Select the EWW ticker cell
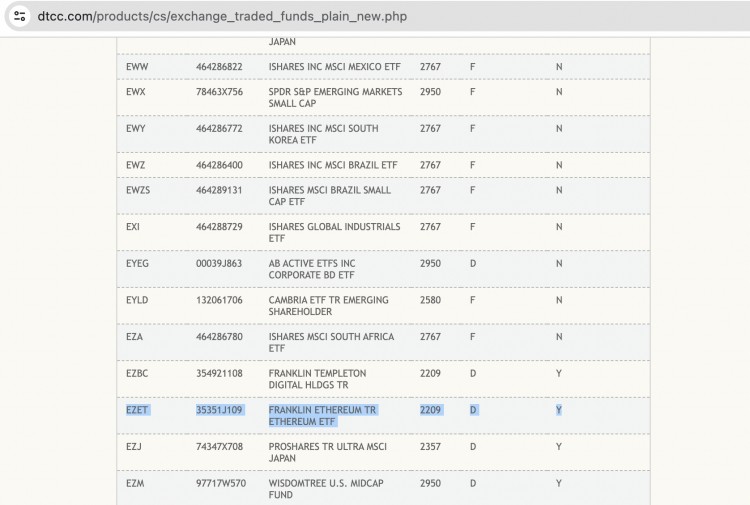Viewport: 750px width, 505px height. point(137,66)
